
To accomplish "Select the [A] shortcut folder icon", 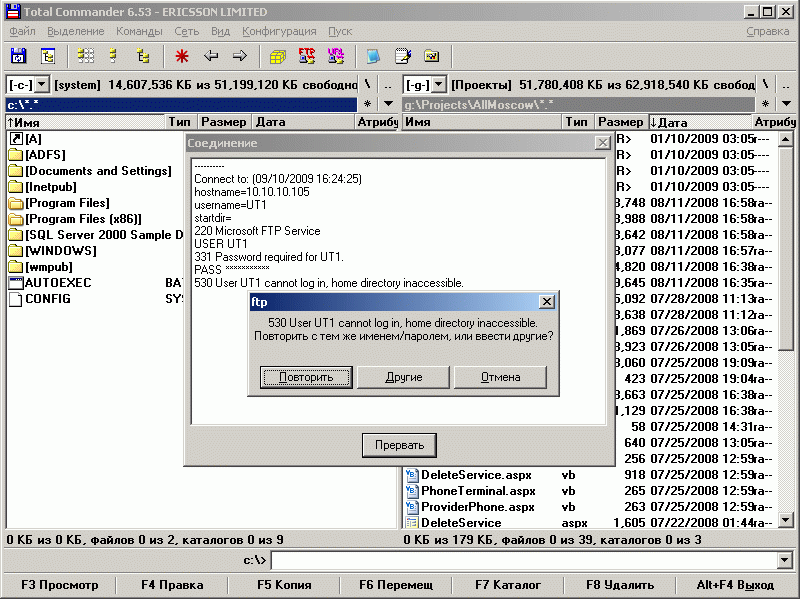I will coord(16,139).
